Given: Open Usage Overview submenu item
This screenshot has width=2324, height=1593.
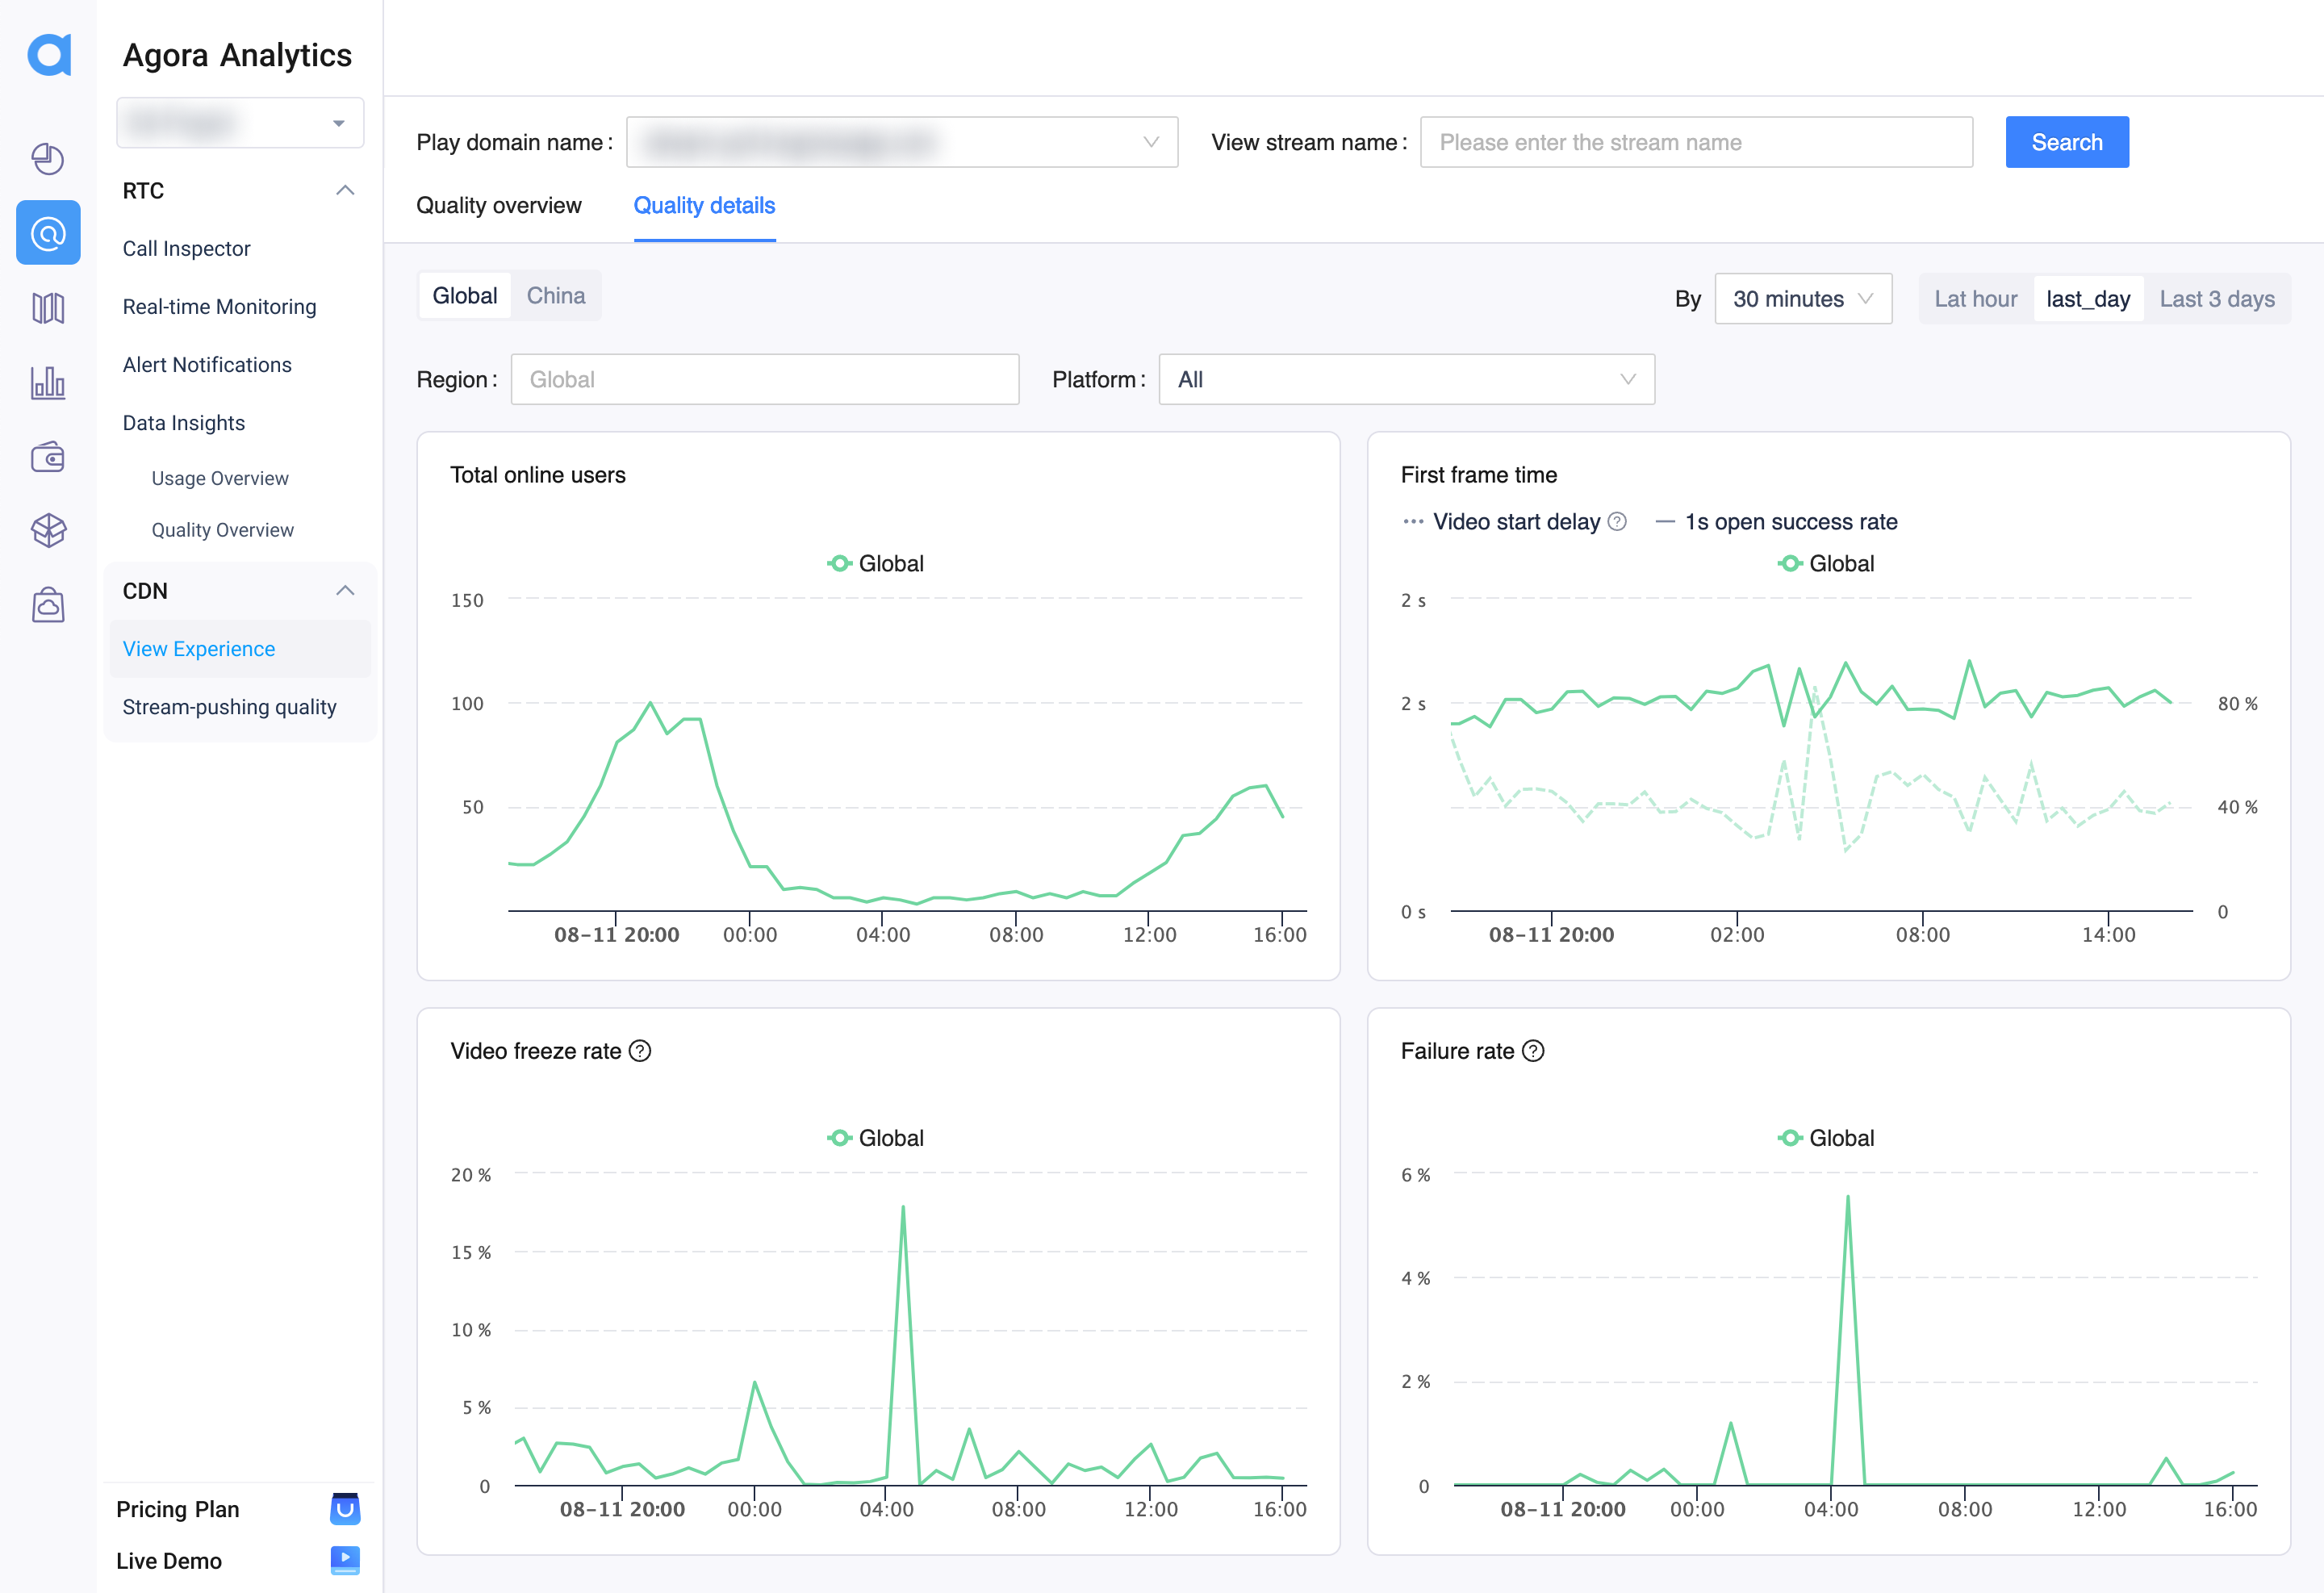Looking at the screenshot, I should pos(220,478).
